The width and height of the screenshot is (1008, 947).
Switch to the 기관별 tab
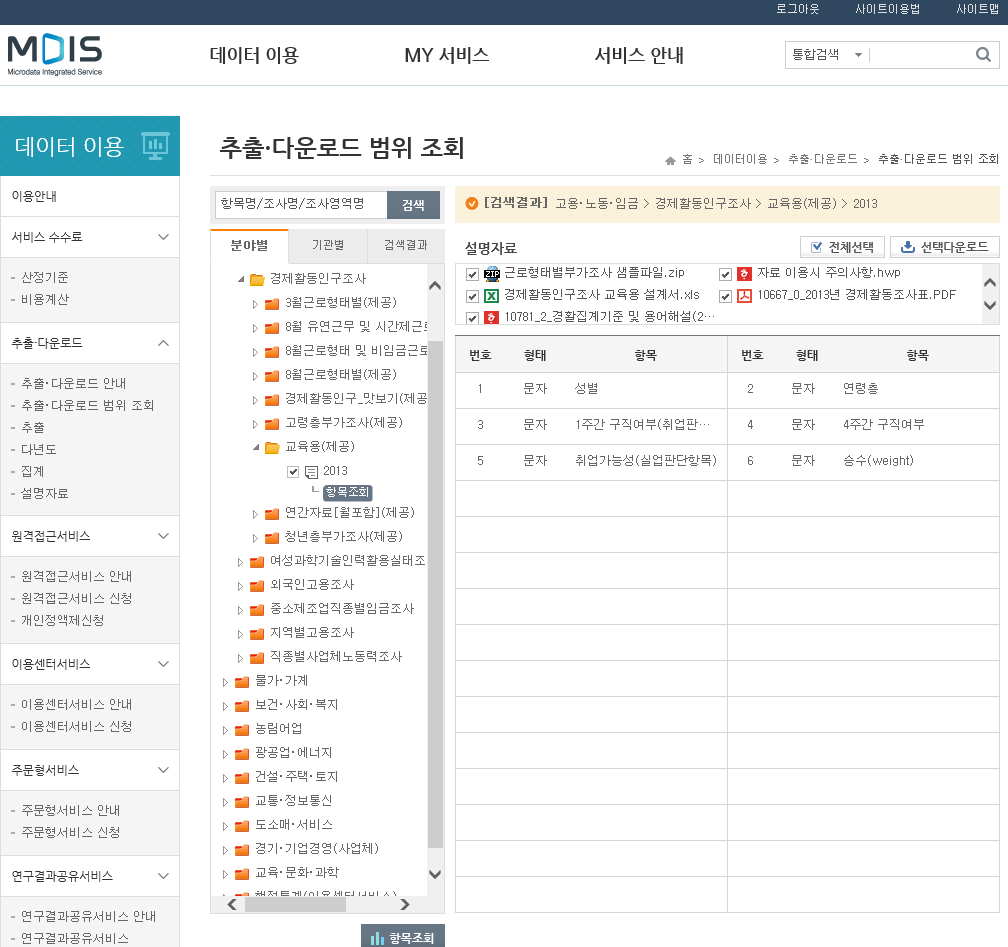[x=327, y=245]
